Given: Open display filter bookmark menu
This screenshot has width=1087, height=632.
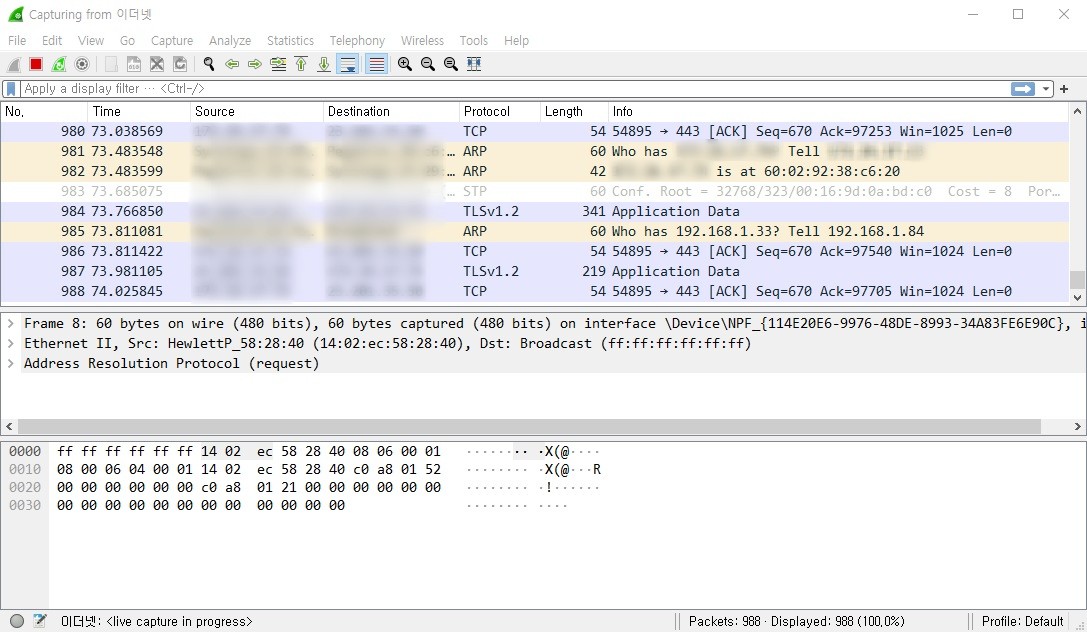Looking at the screenshot, I should (11, 89).
